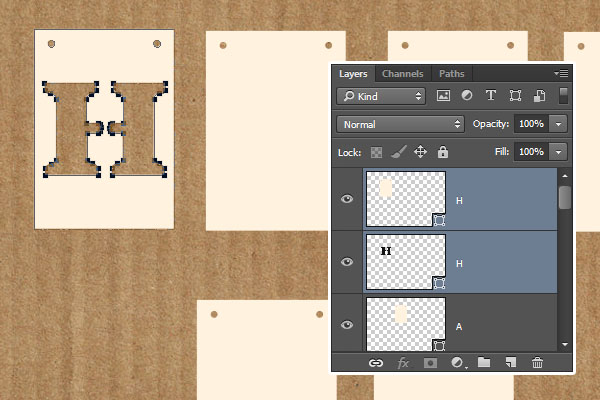Select top H layer thumbnail with card shape

coord(406,199)
